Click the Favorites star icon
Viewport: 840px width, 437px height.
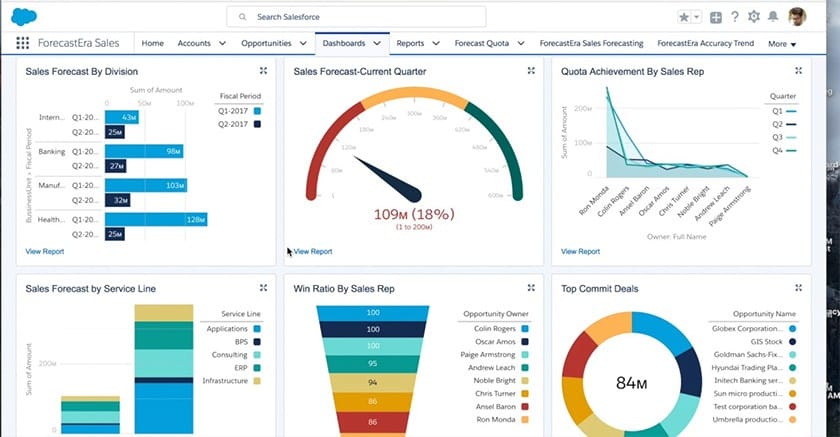pyautogui.click(x=684, y=17)
